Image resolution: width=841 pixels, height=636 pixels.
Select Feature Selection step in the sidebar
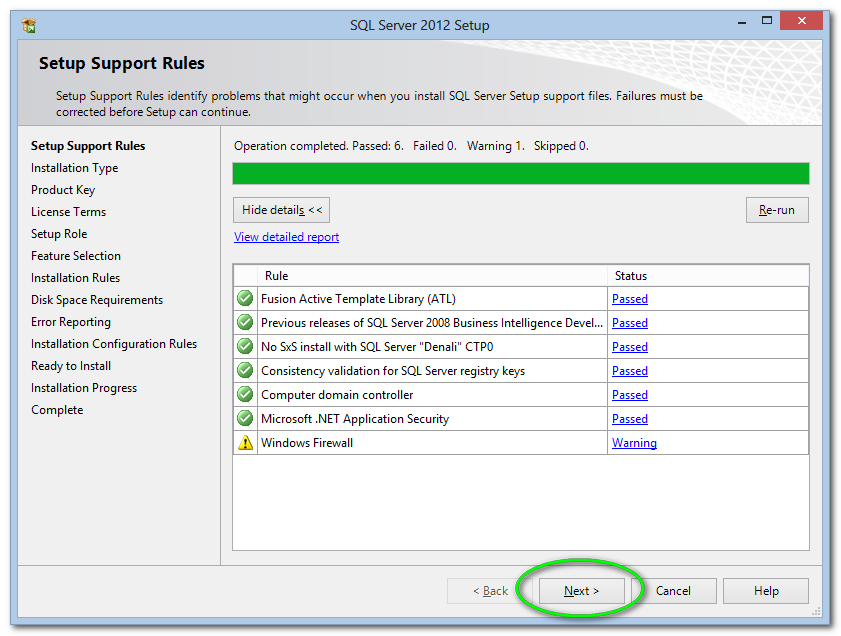click(76, 256)
